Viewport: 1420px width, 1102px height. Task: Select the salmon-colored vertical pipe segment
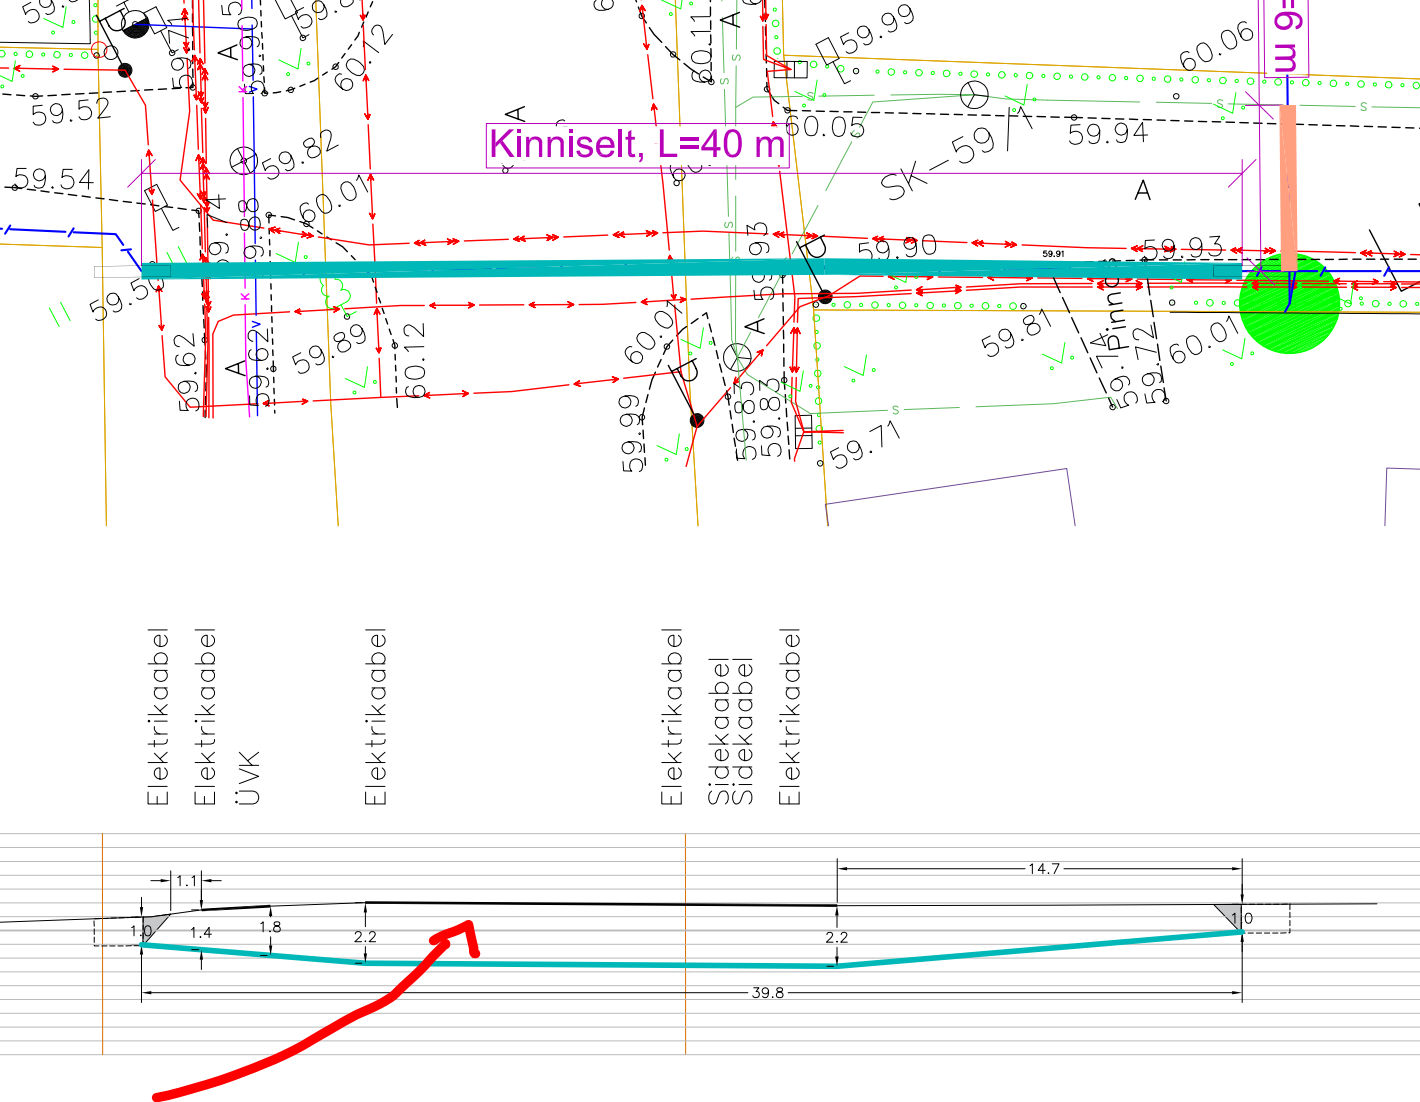click(1288, 185)
